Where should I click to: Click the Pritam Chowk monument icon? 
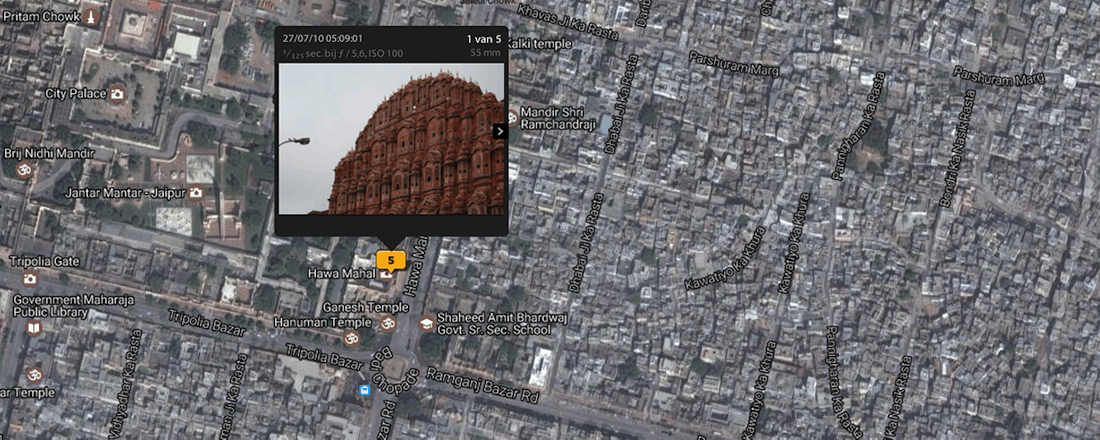[x=91, y=18]
